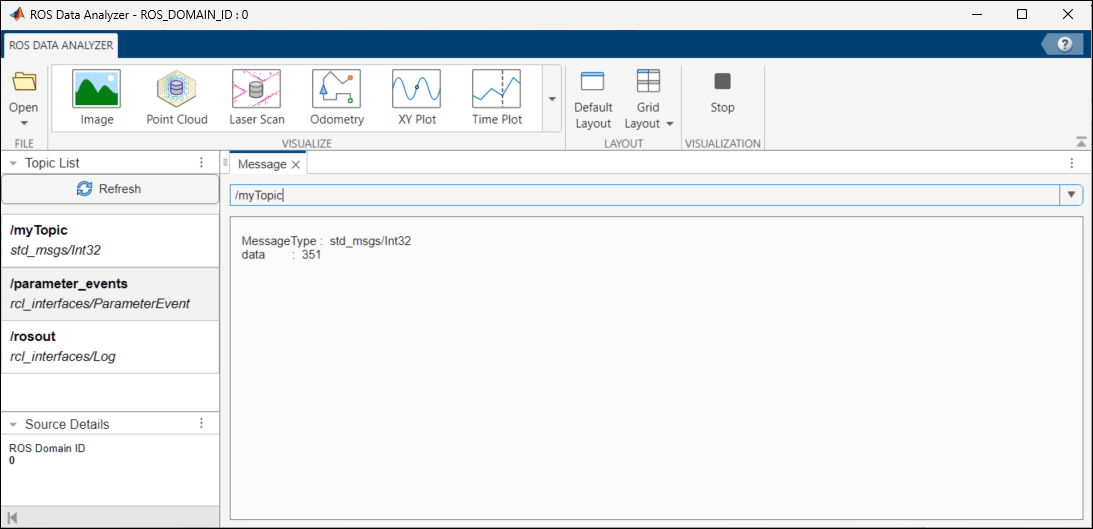The height and width of the screenshot is (529, 1093).
Task: Collapse the Topic List panel
Action: click(13, 163)
